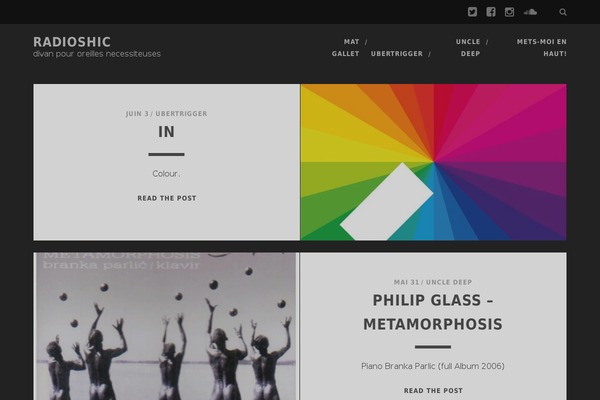Click the Colour. excerpt text
The image size is (600, 400).
pyautogui.click(x=166, y=173)
